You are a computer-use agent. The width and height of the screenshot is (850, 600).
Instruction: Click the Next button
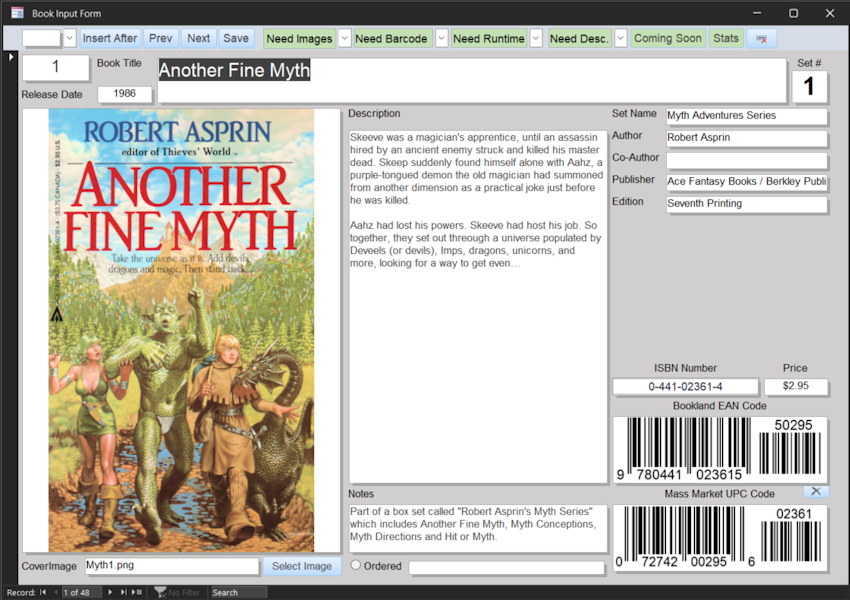tap(198, 38)
